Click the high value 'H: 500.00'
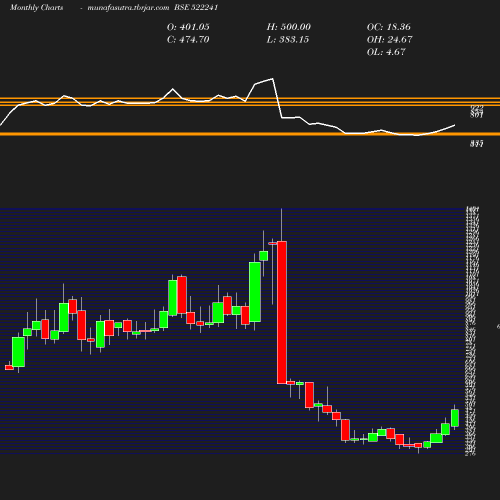 coord(289,27)
